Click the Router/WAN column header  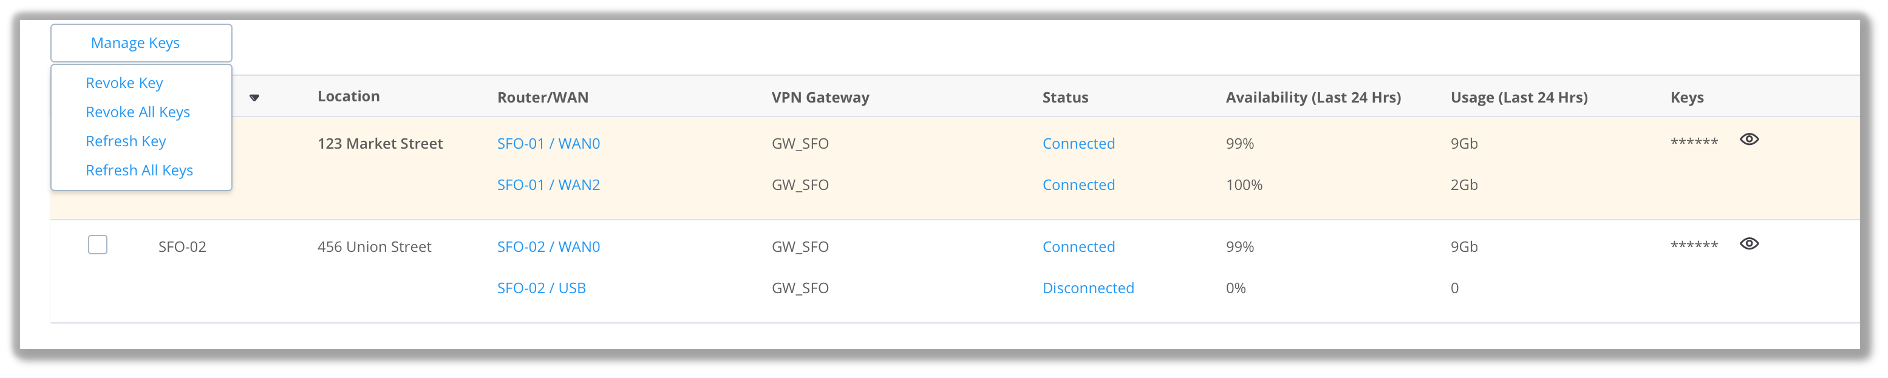542,98
